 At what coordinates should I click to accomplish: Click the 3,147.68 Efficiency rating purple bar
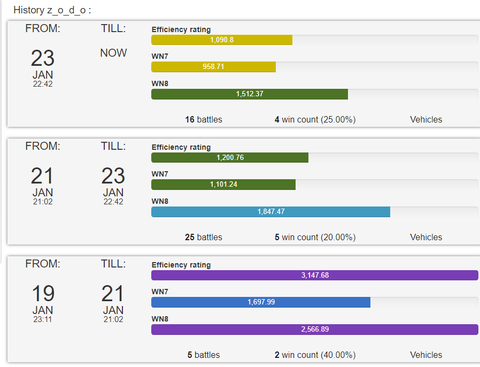click(315, 275)
